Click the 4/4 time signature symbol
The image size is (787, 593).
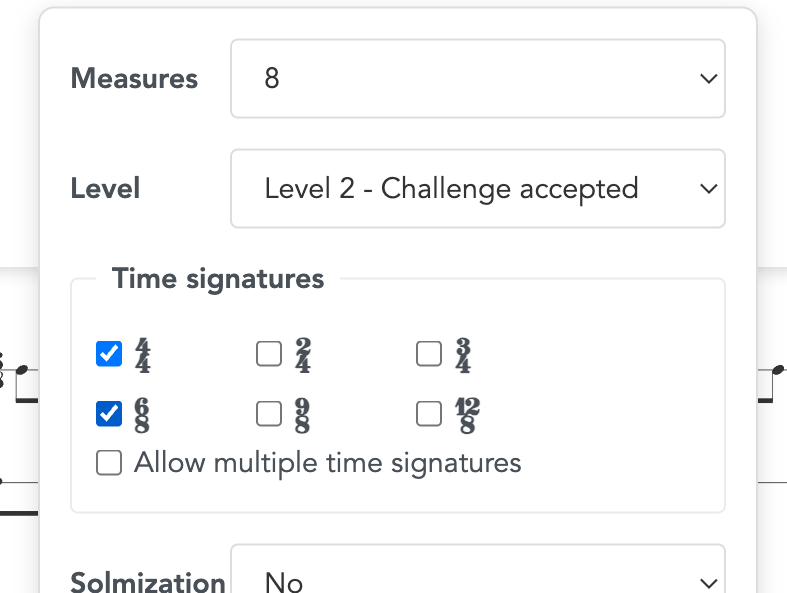[x=142, y=355]
